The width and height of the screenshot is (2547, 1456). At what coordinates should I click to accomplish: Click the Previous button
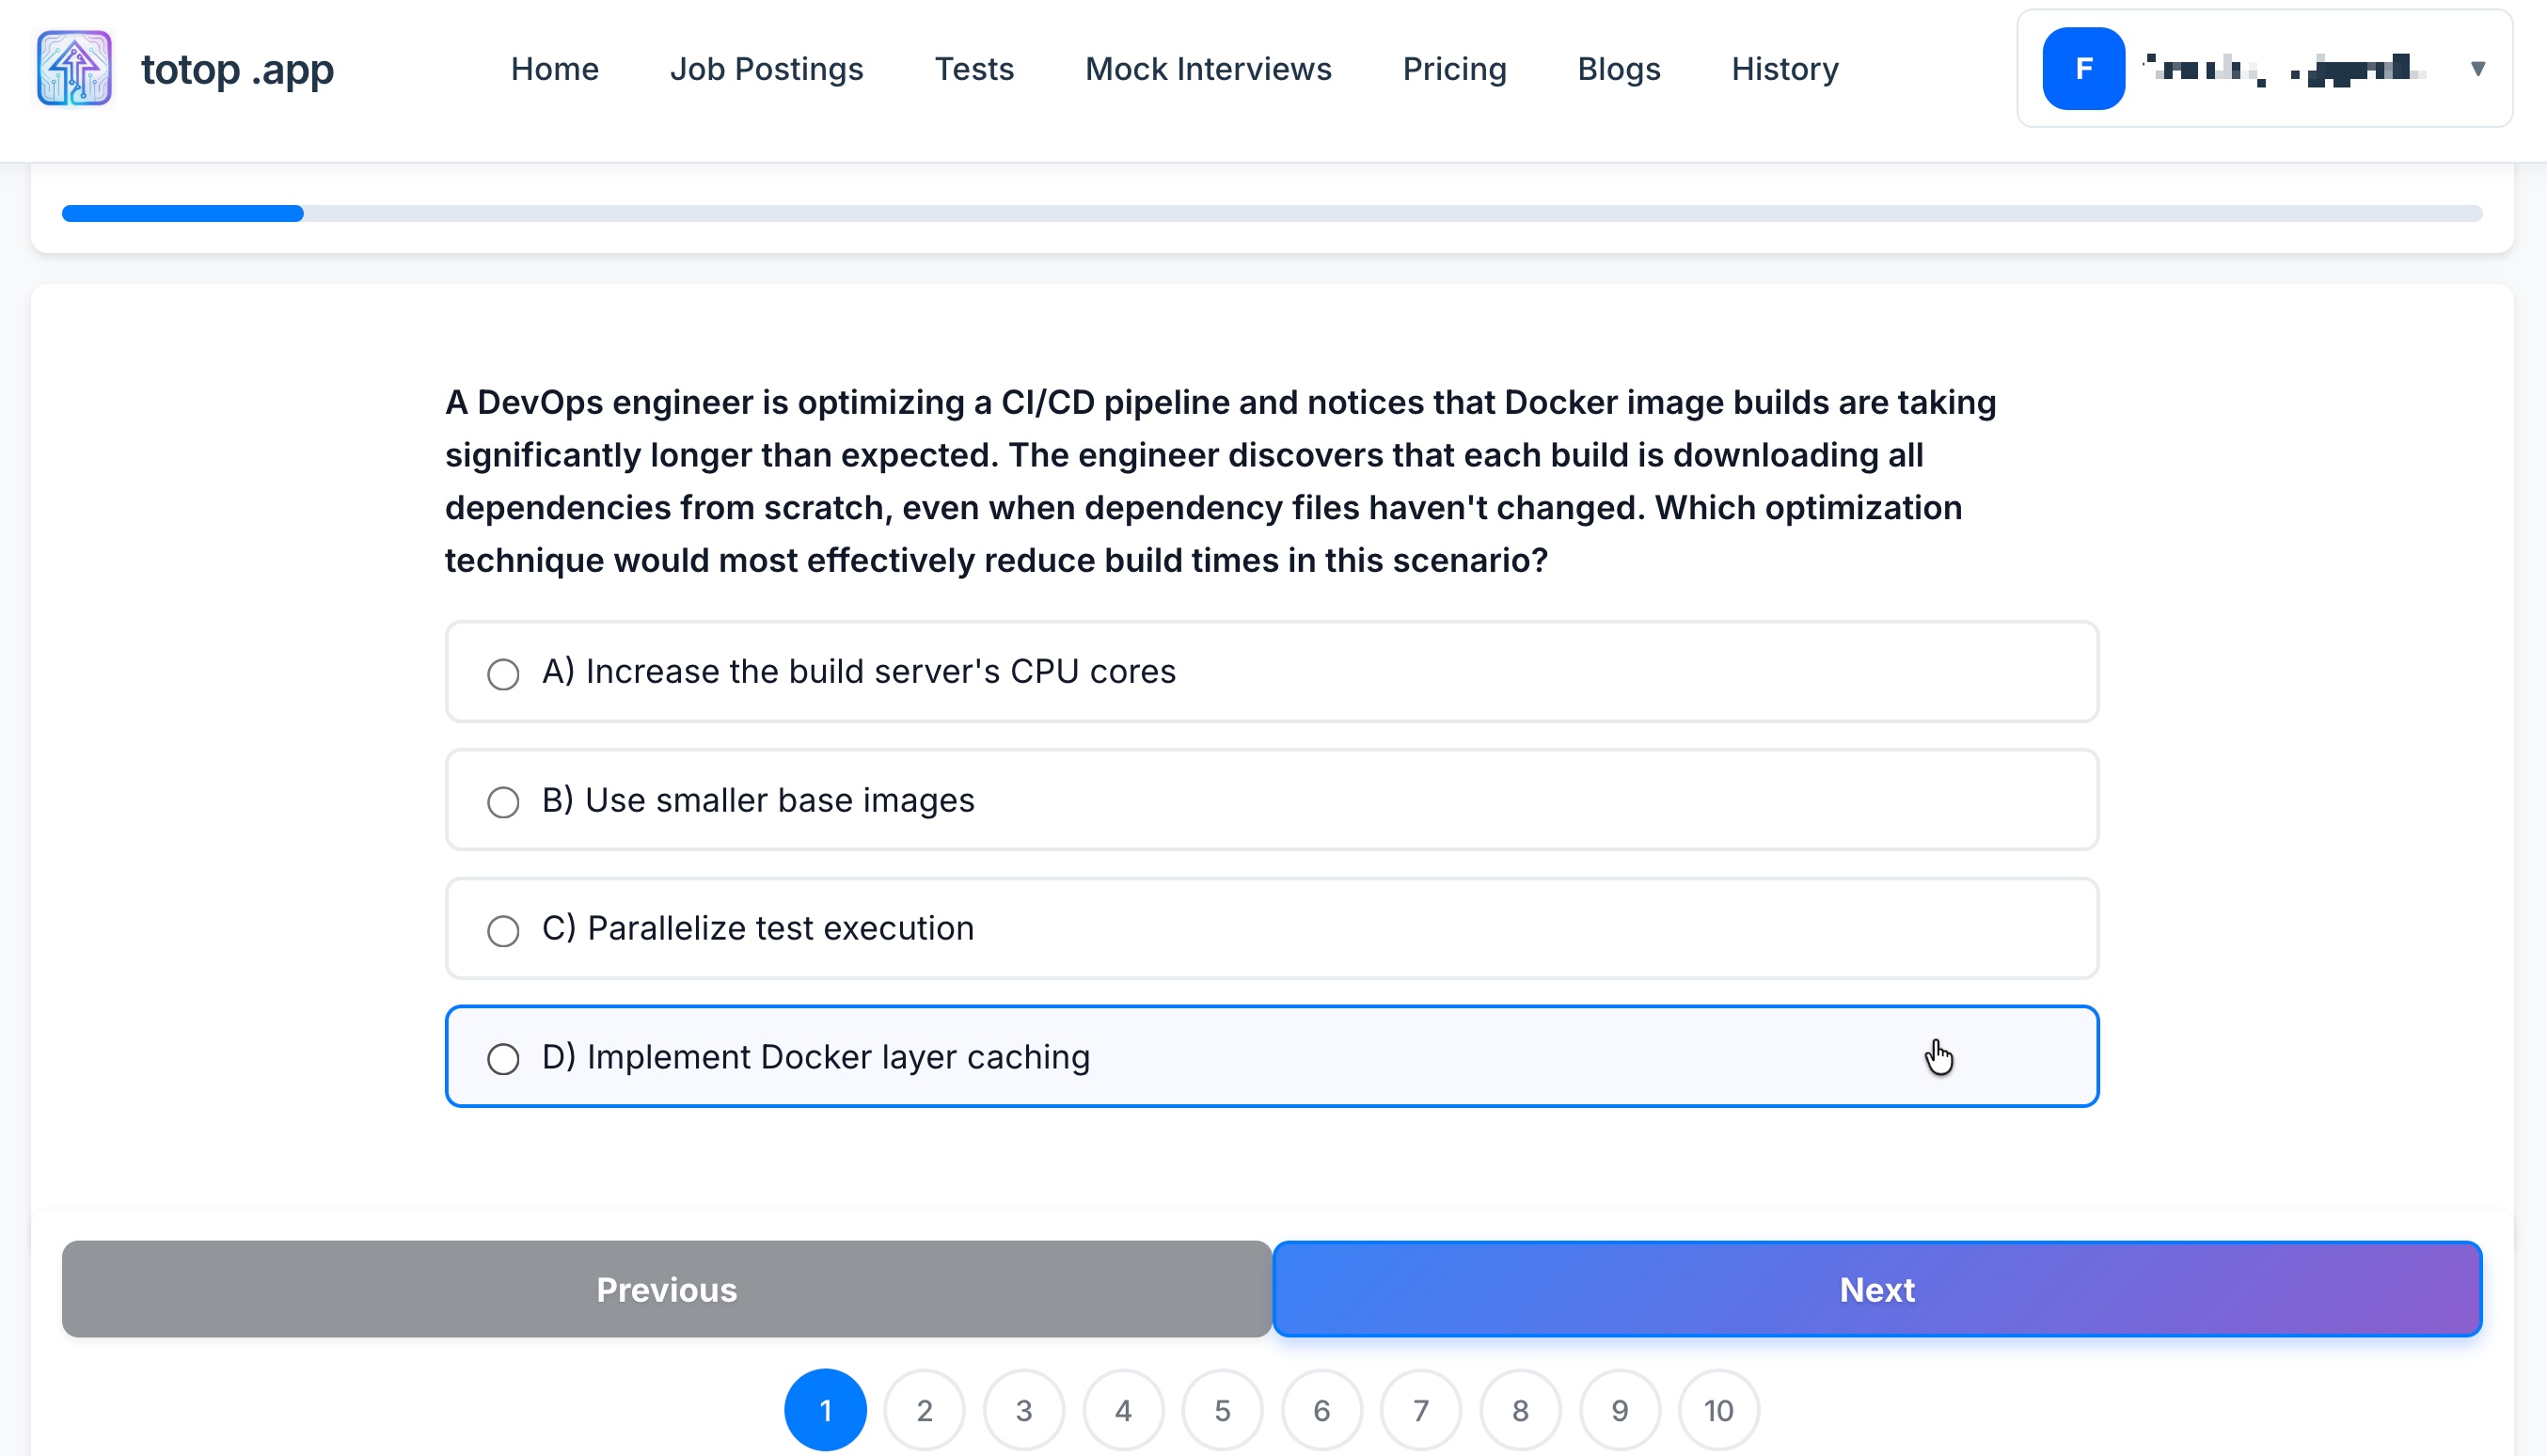(666, 1289)
